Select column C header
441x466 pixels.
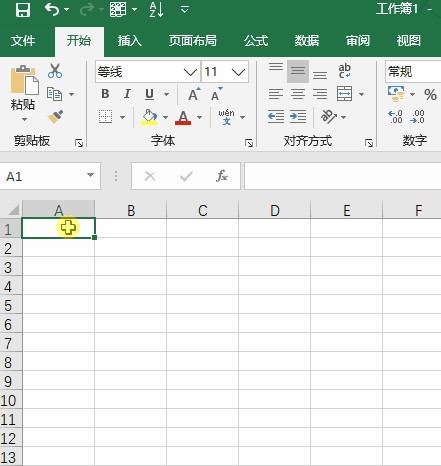click(203, 210)
